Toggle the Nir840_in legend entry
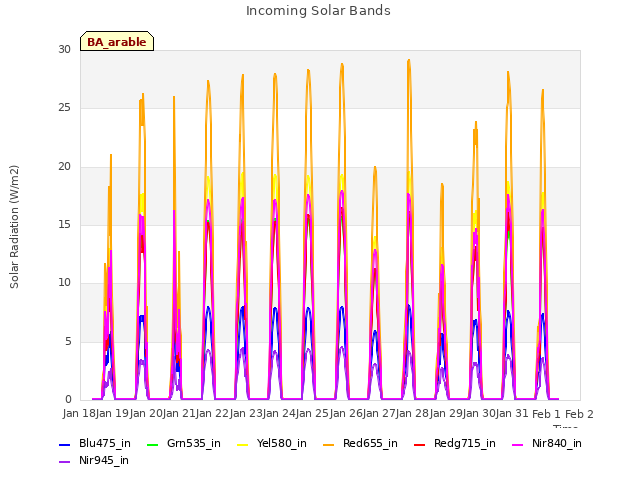 [547, 443]
